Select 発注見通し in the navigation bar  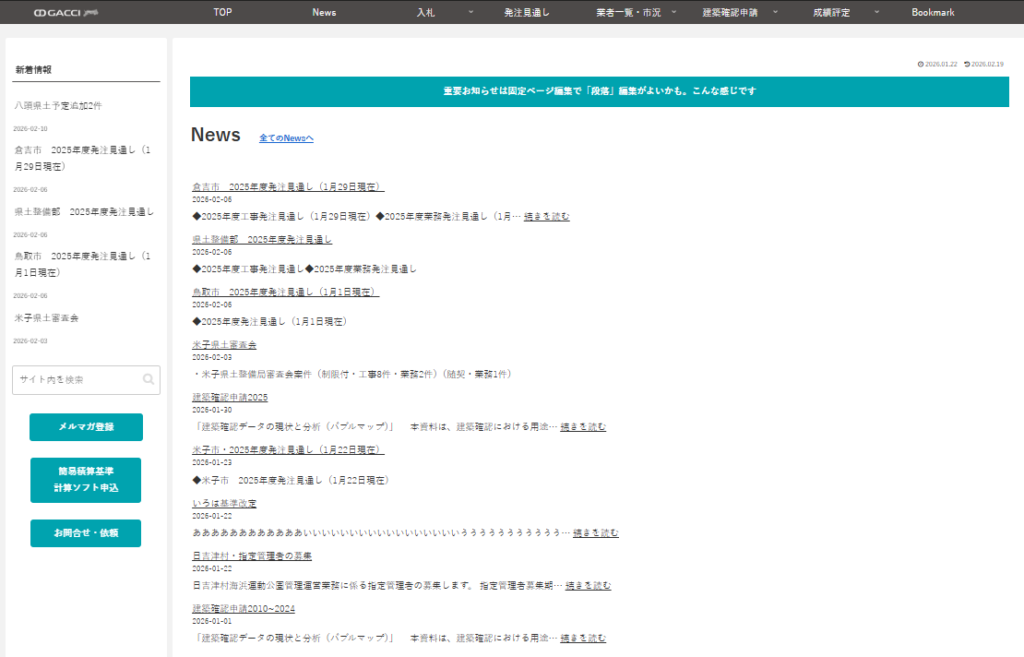click(527, 12)
